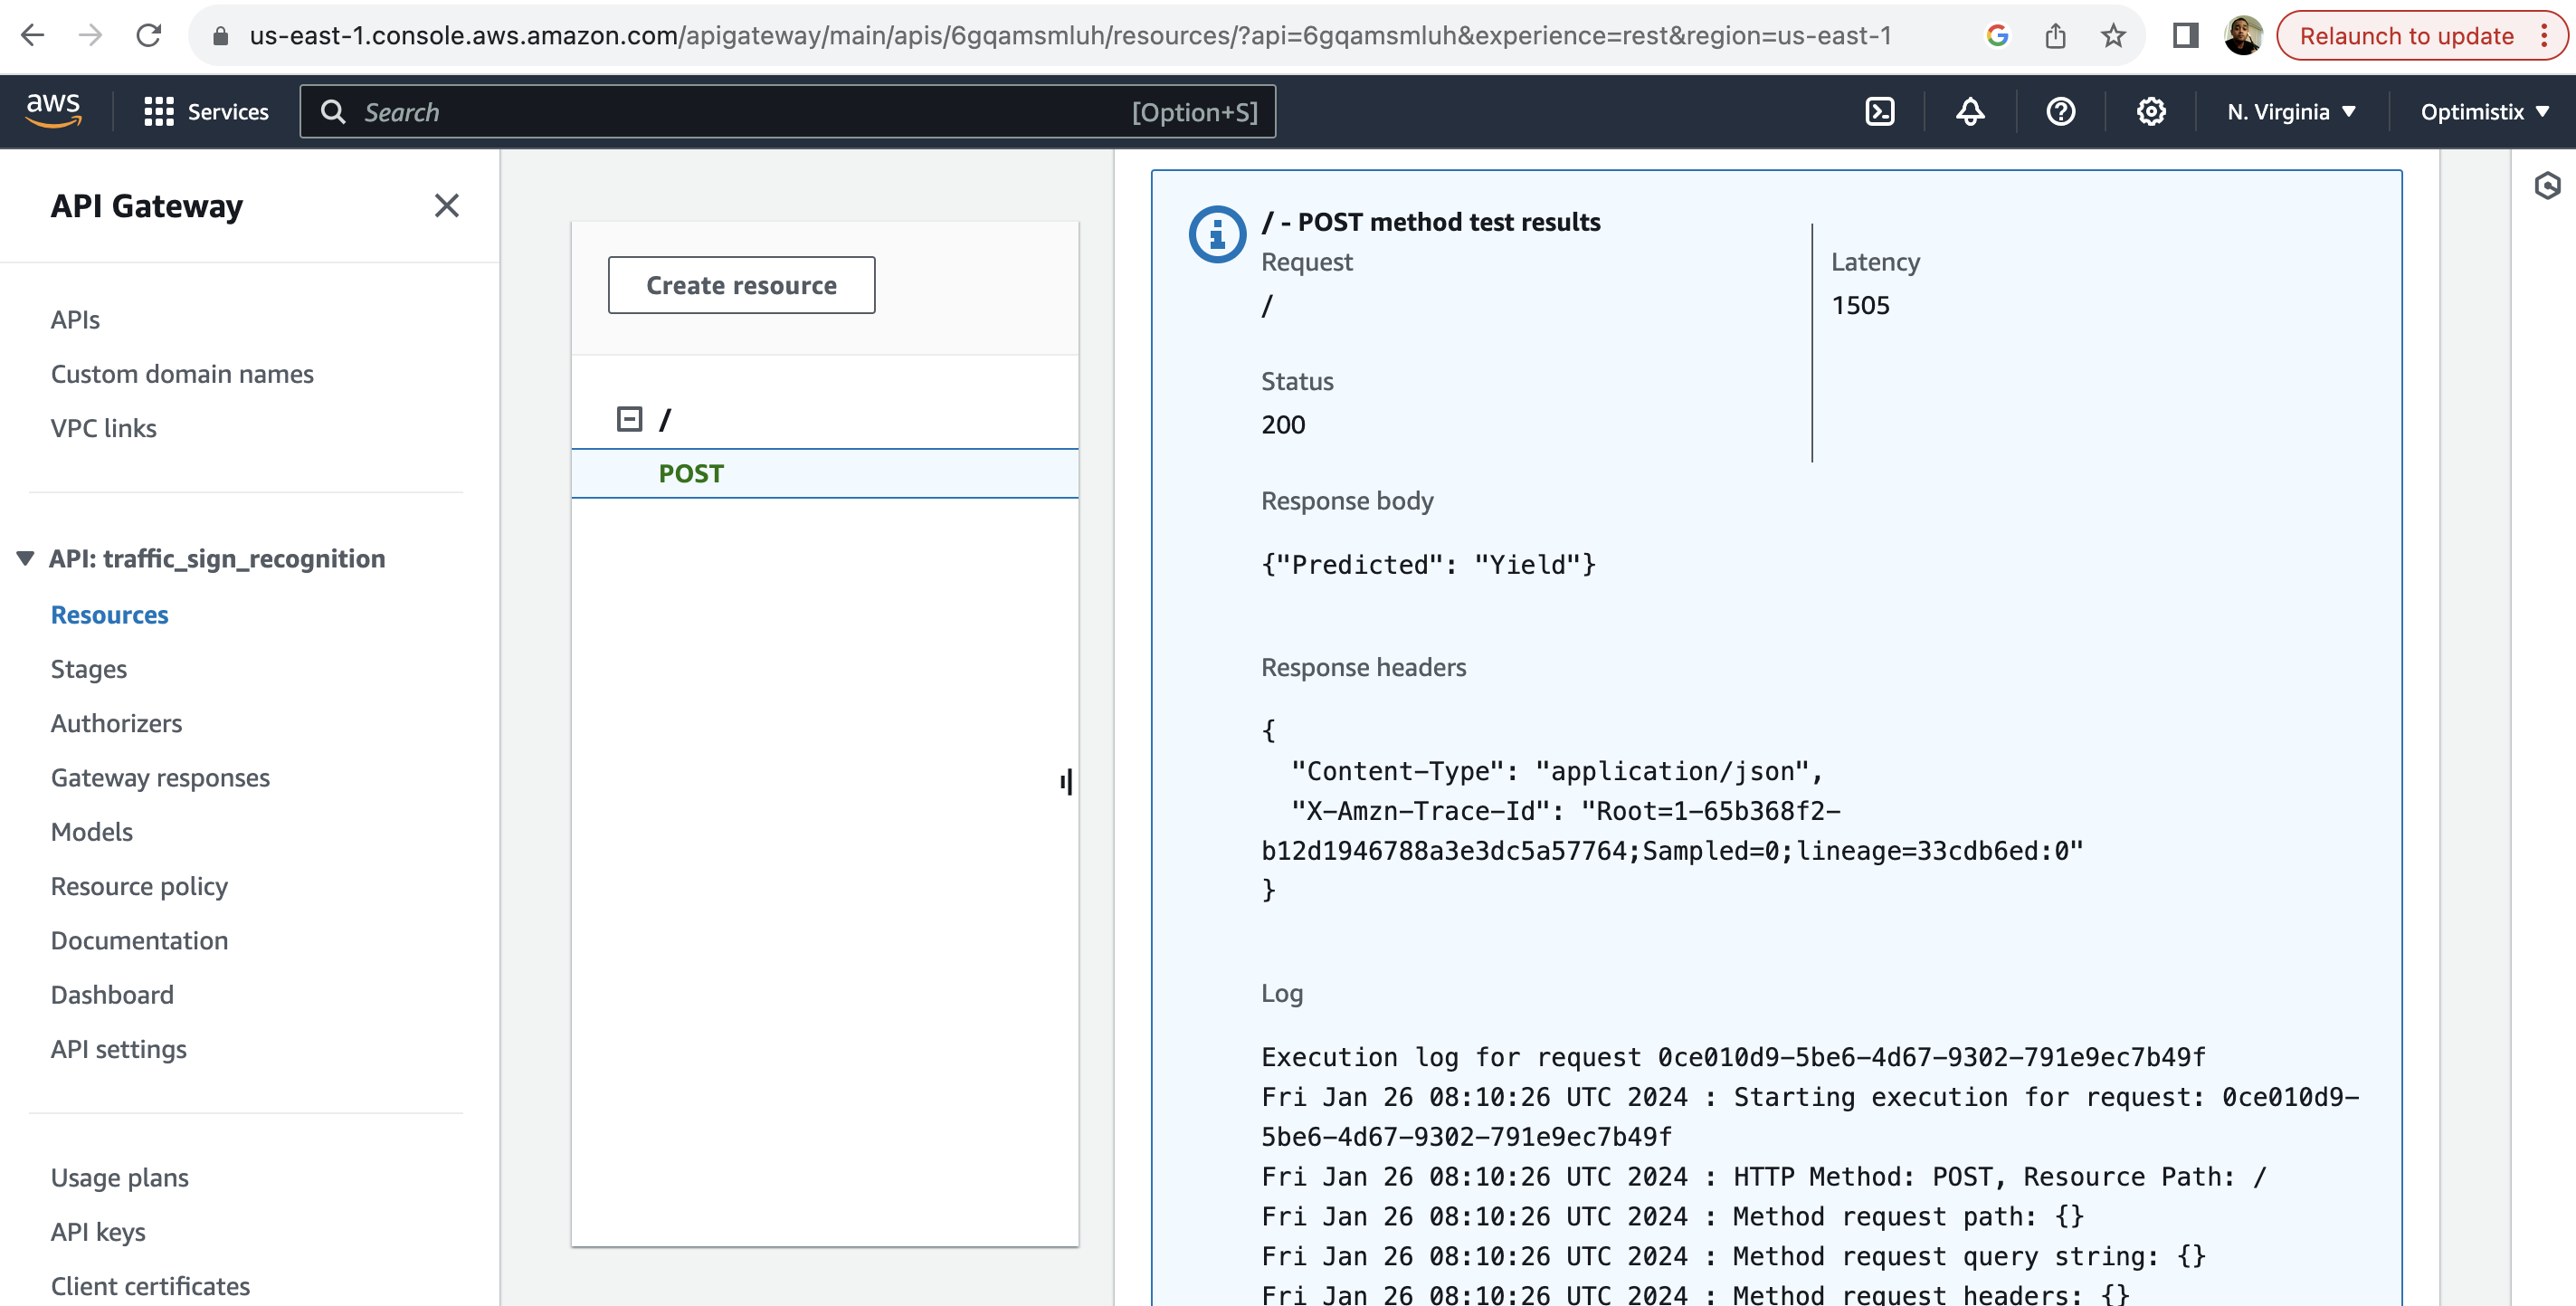The height and width of the screenshot is (1306, 2576).
Task: Click the help question mark icon
Action: [x=2060, y=112]
